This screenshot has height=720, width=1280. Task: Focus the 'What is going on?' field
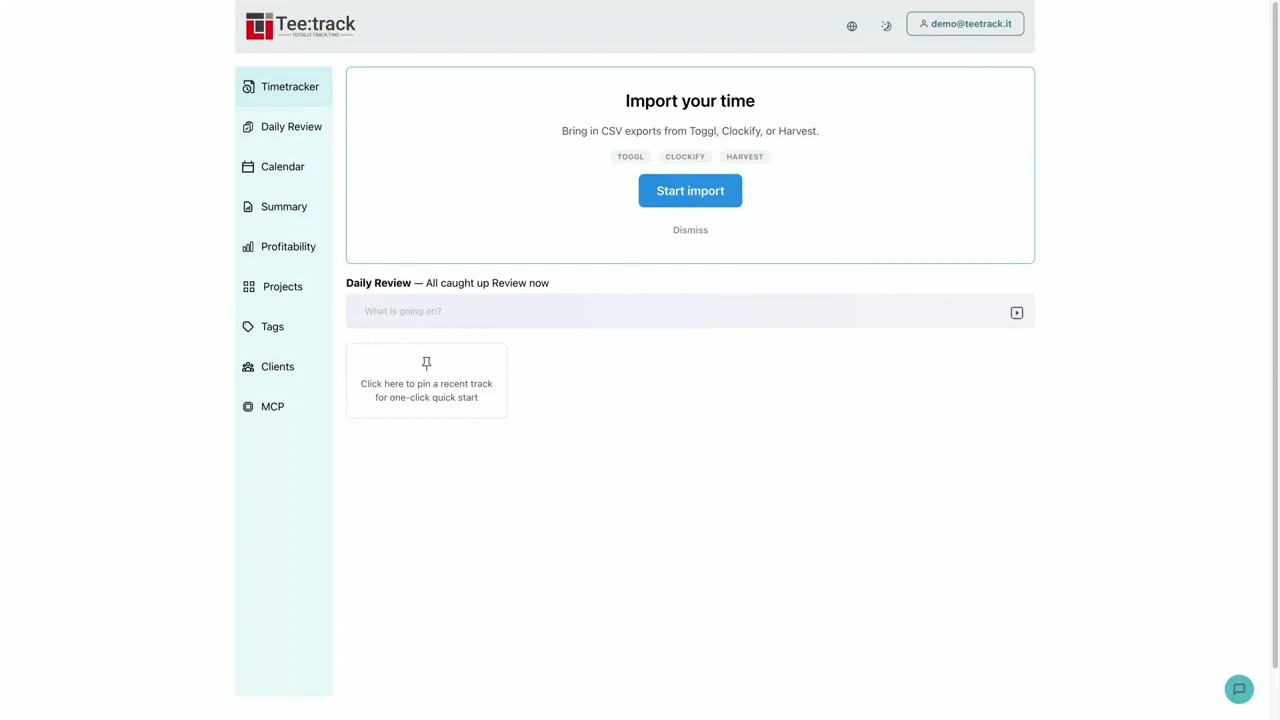pos(680,312)
